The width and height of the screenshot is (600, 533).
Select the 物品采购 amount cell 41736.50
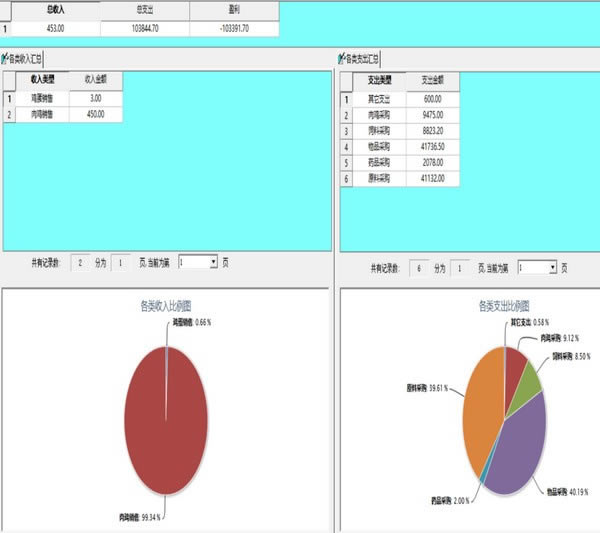pyautogui.click(x=433, y=147)
